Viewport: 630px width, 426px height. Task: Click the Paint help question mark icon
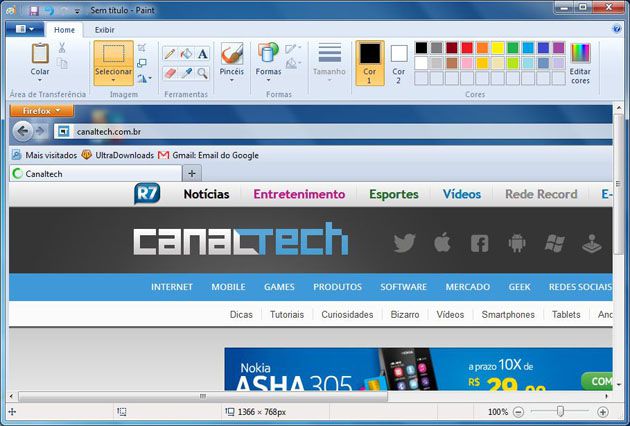point(616,29)
